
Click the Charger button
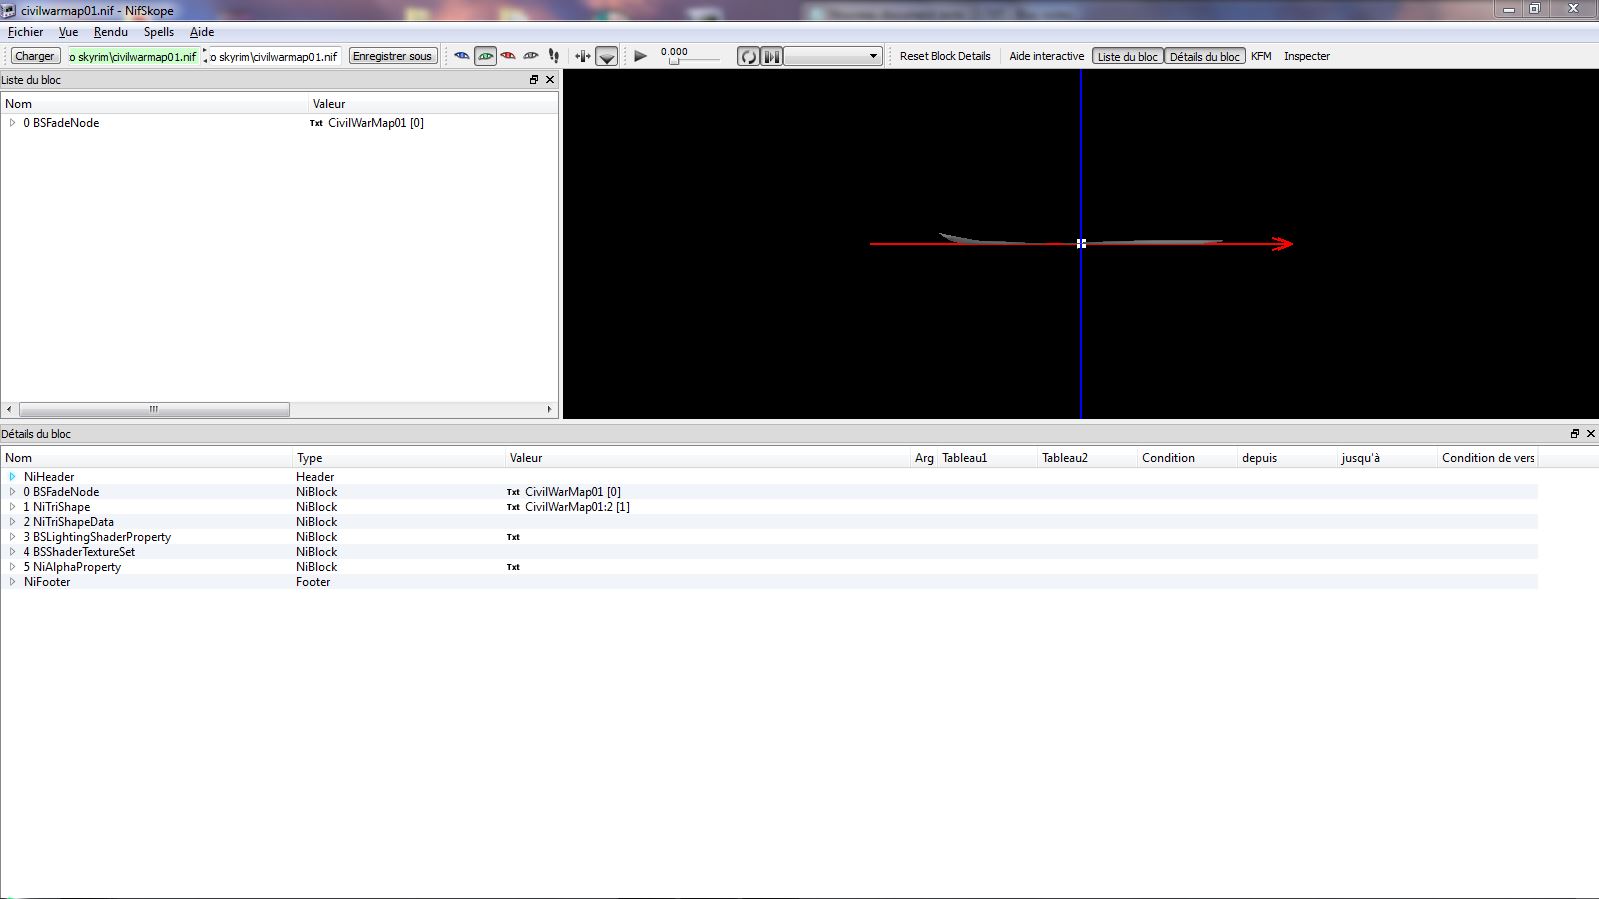(35, 57)
